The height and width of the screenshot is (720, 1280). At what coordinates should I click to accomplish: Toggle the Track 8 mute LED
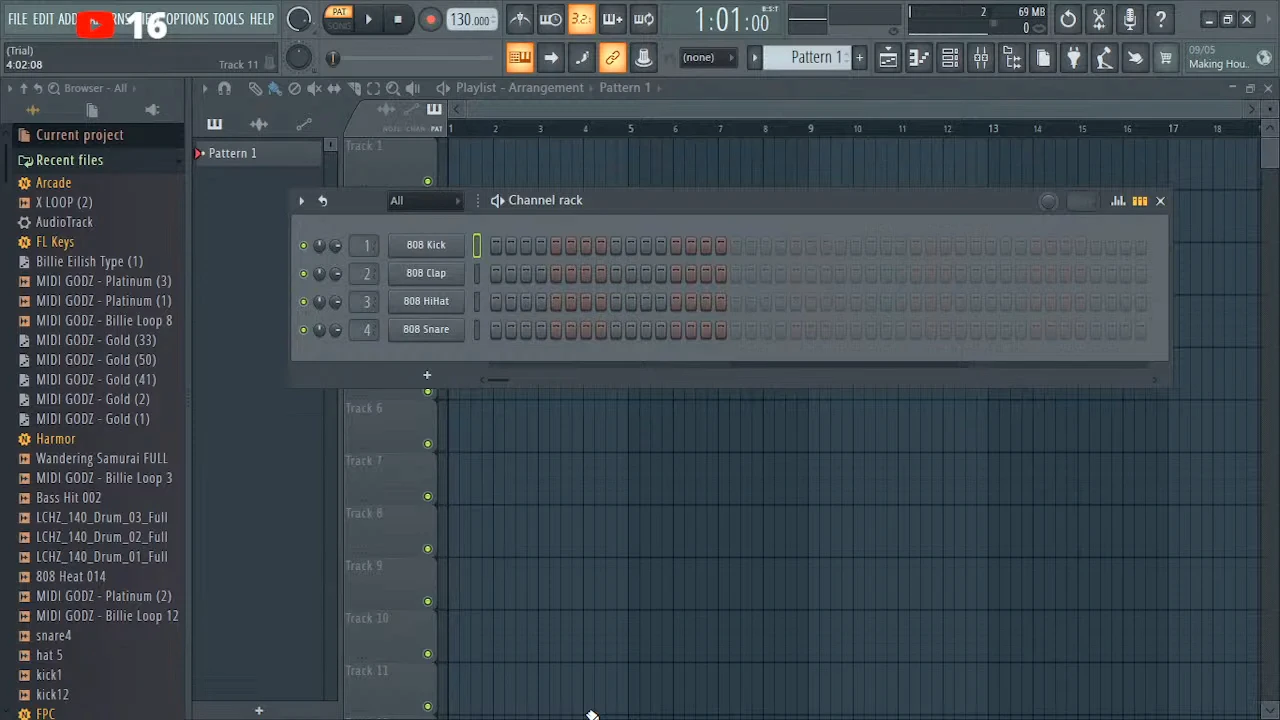pos(428,549)
